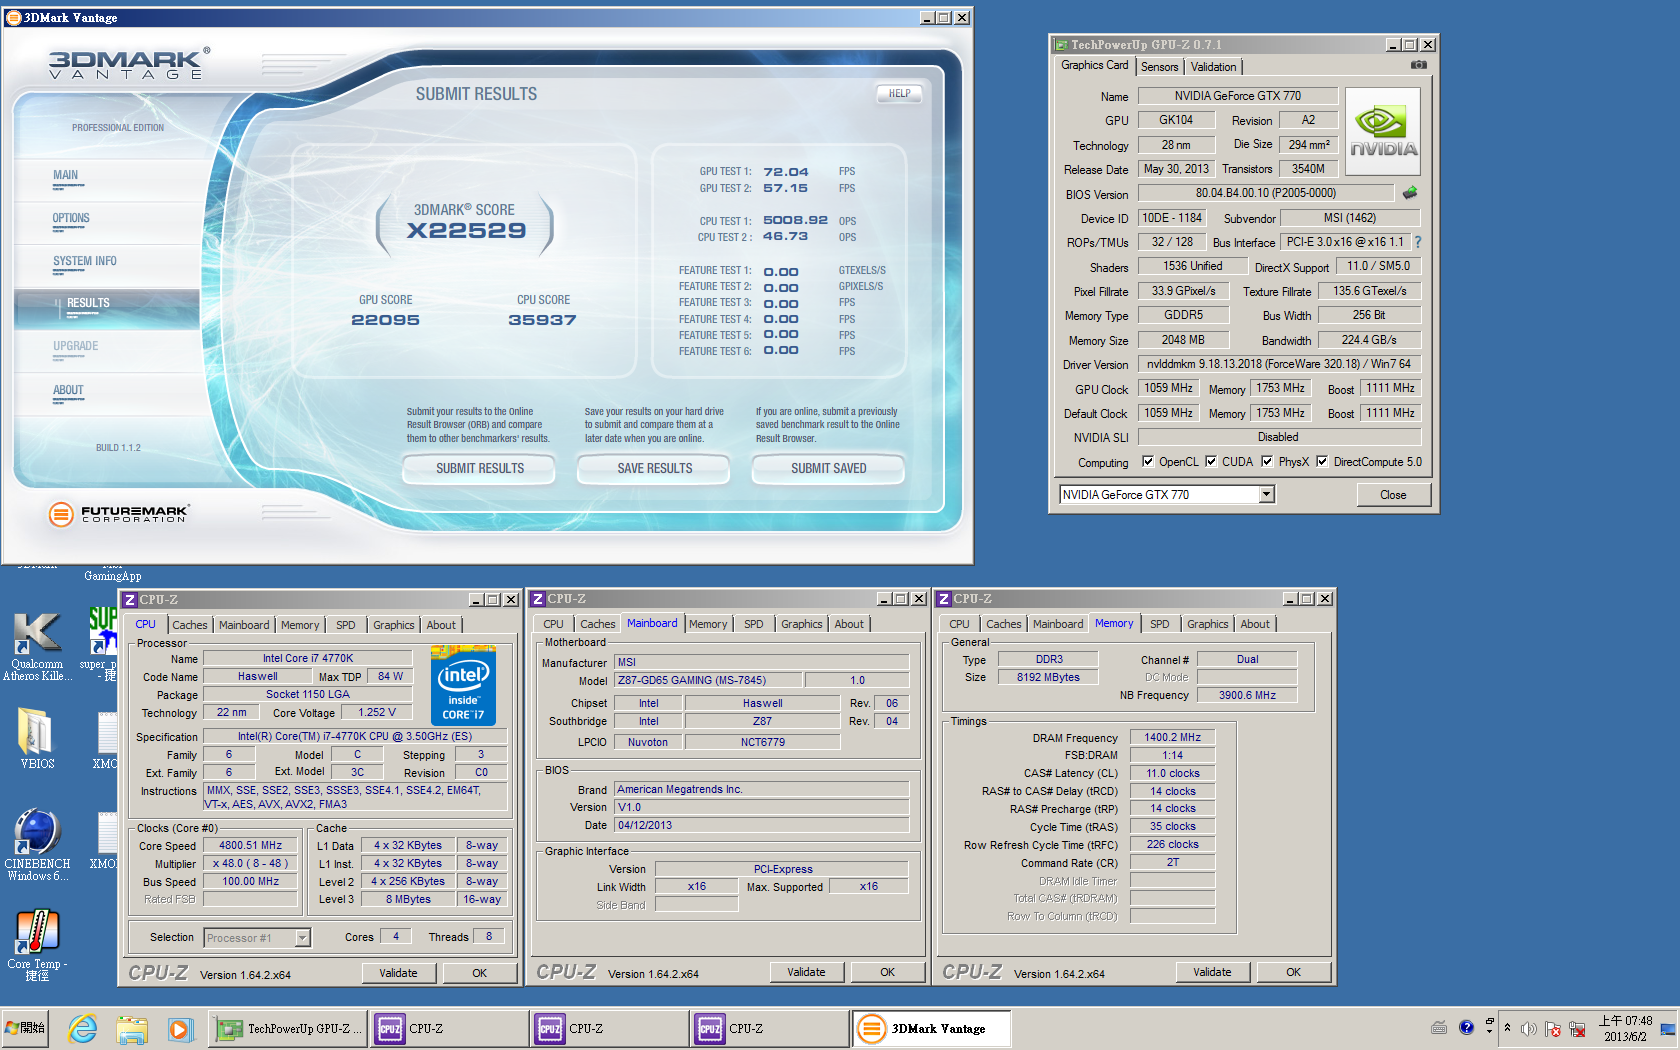
Task: Click the NVIDIA logo in GPU-Z
Action: pyautogui.click(x=1383, y=132)
